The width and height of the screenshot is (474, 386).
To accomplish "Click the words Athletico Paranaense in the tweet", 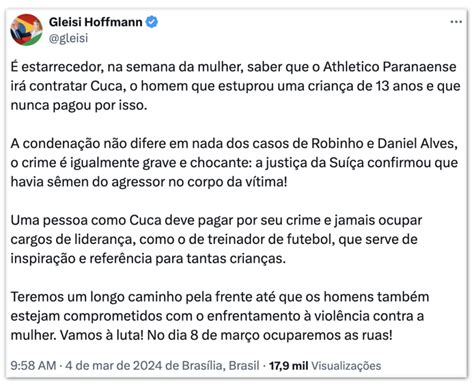I will click(x=390, y=67).
